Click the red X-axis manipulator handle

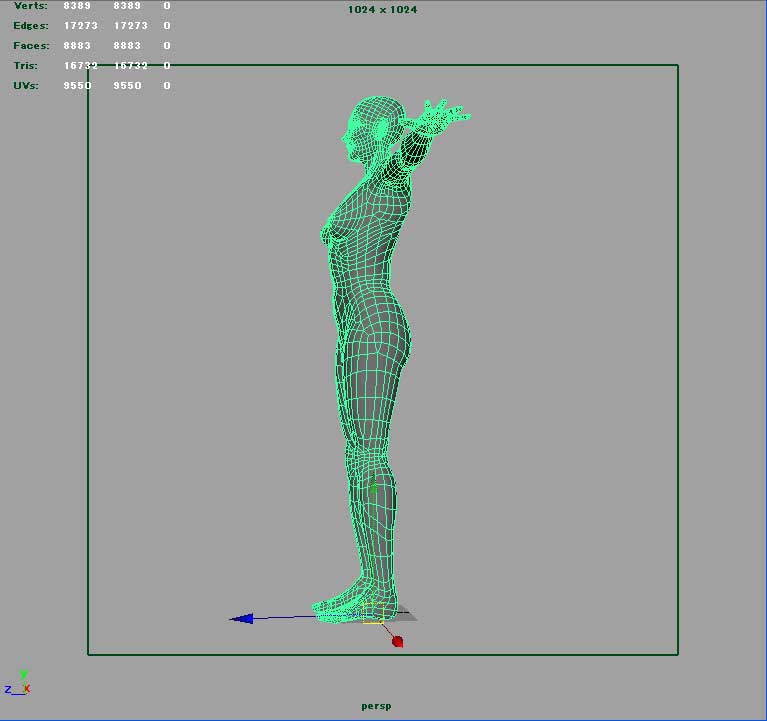tap(397, 641)
